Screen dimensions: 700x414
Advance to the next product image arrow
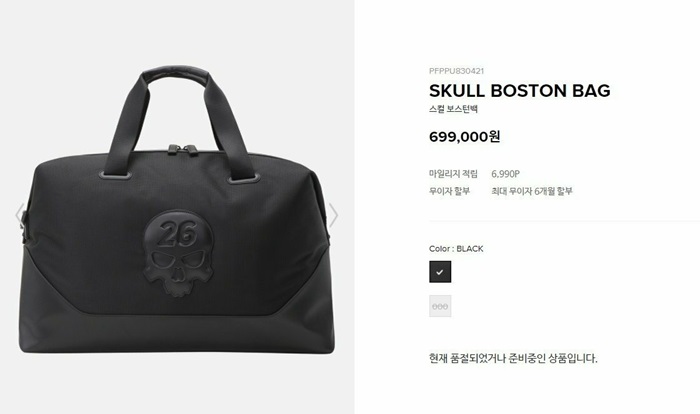coord(333,215)
